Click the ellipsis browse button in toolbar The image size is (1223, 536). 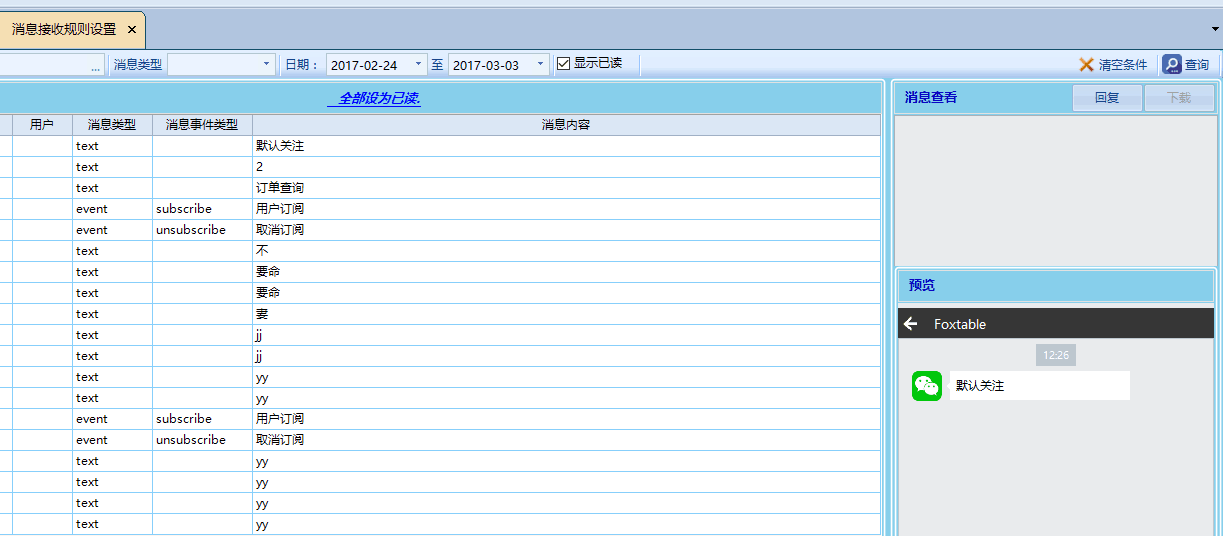[x=96, y=65]
